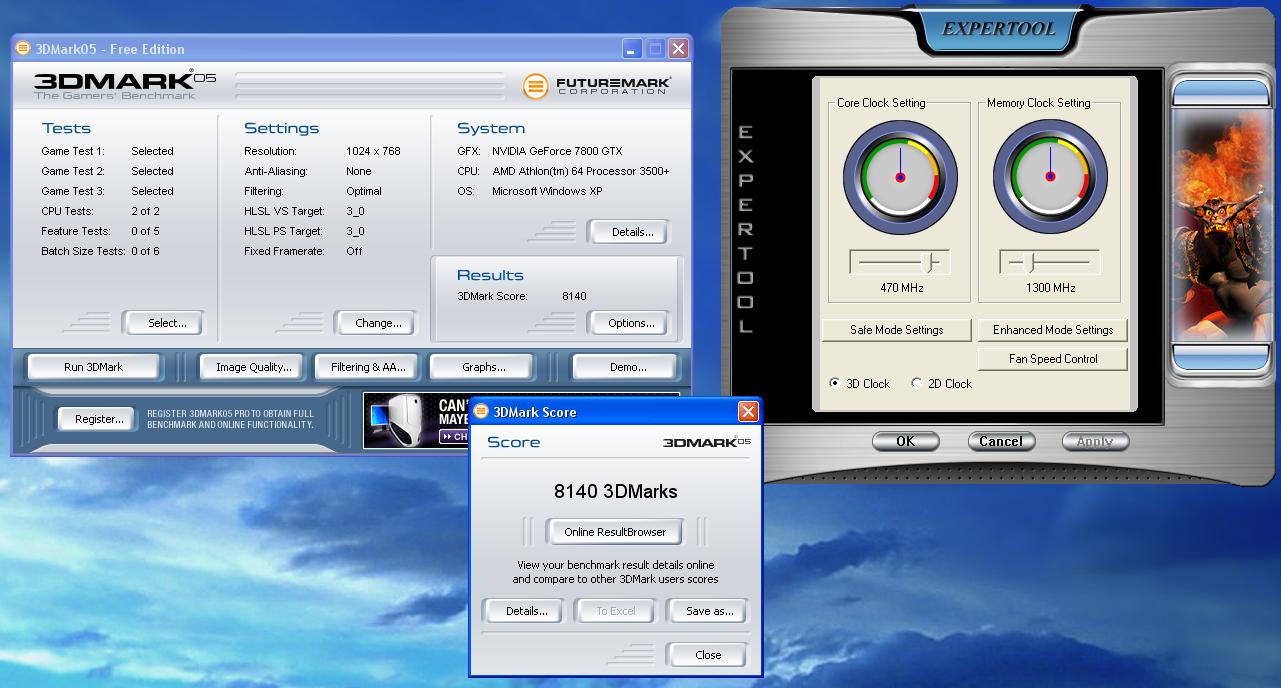The image size is (1281, 688).
Task: Click the EXPERTOOL title banner
Action: click(x=999, y=29)
